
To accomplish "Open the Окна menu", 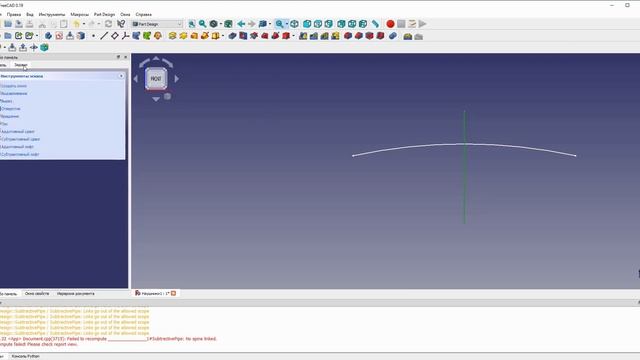I will pyautogui.click(x=125, y=14).
